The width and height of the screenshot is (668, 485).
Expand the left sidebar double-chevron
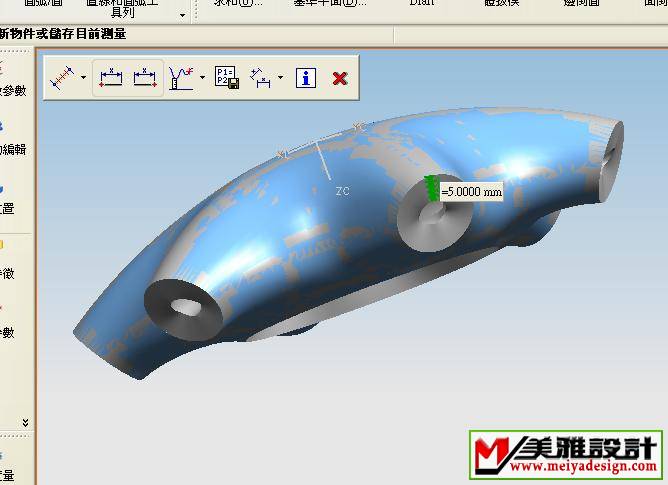pyautogui.click(x=26, y=422)
